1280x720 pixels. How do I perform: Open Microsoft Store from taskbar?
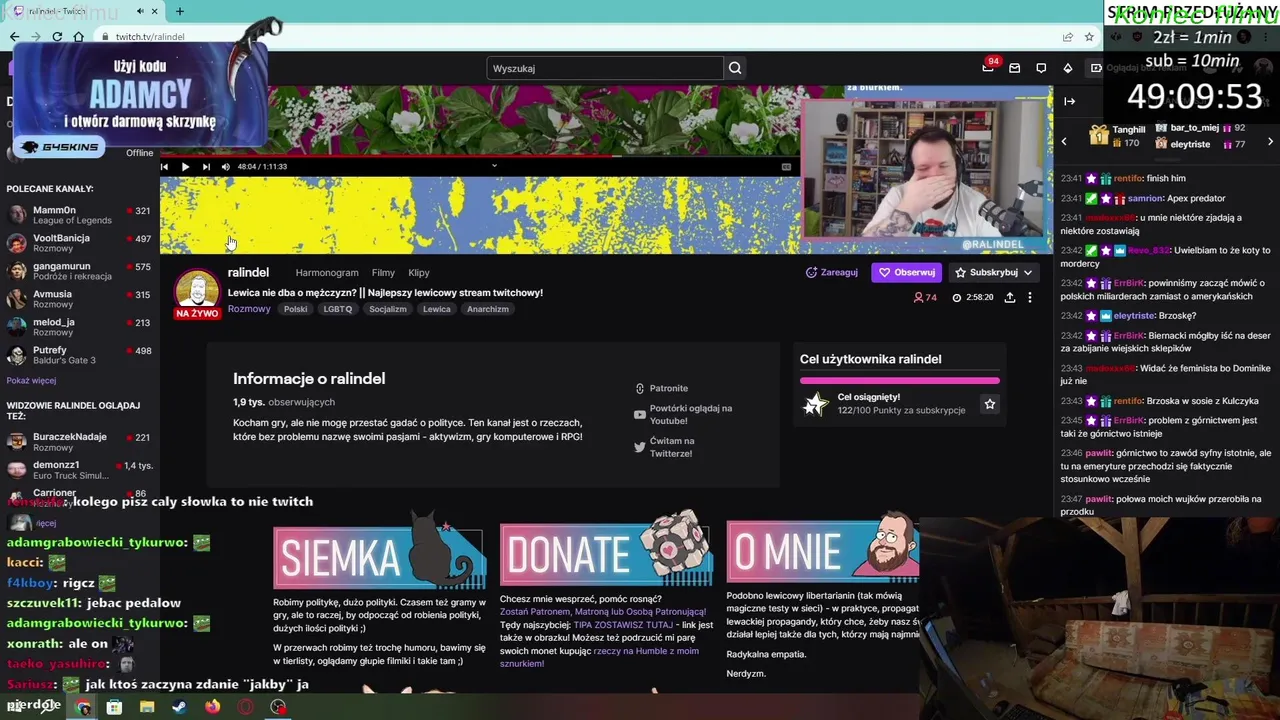115,707
